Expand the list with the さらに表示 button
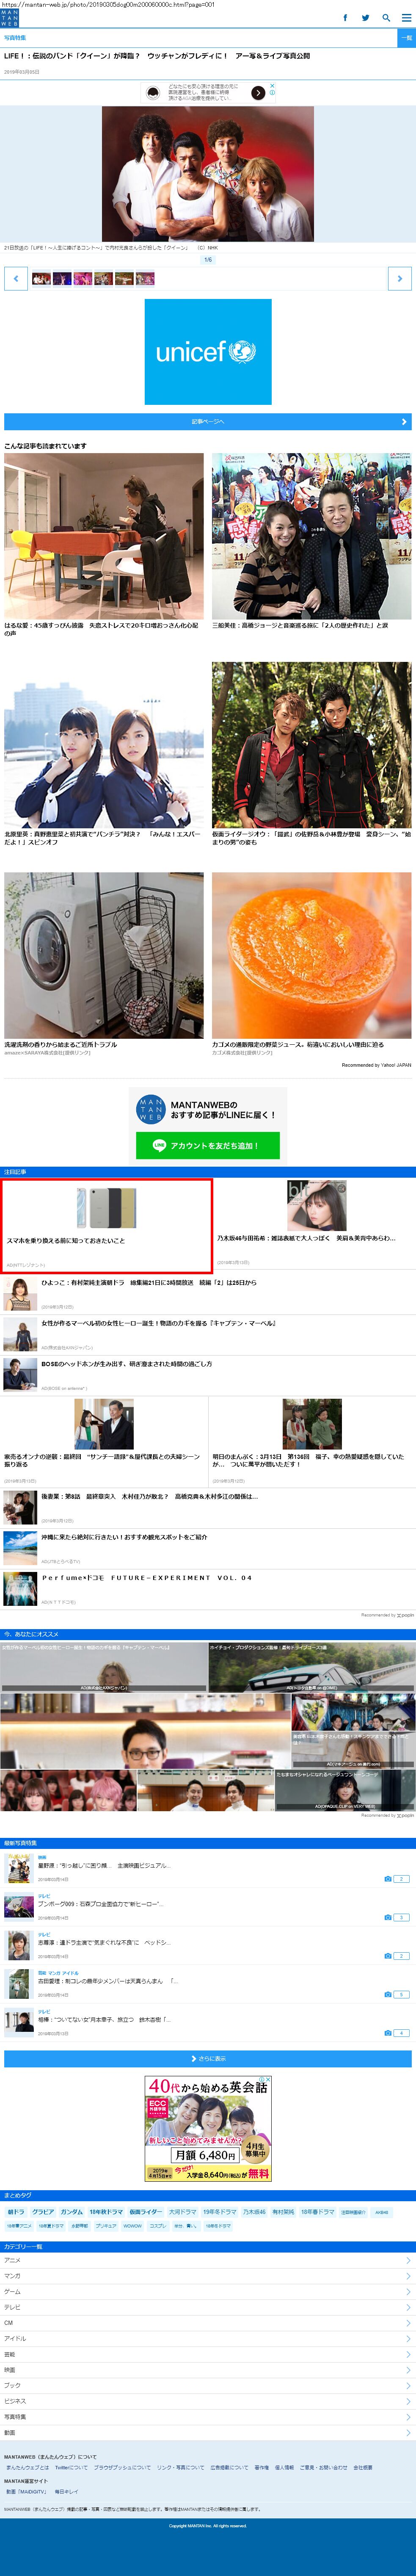This screenshot has width=416, height=2576. [208, 2058]
